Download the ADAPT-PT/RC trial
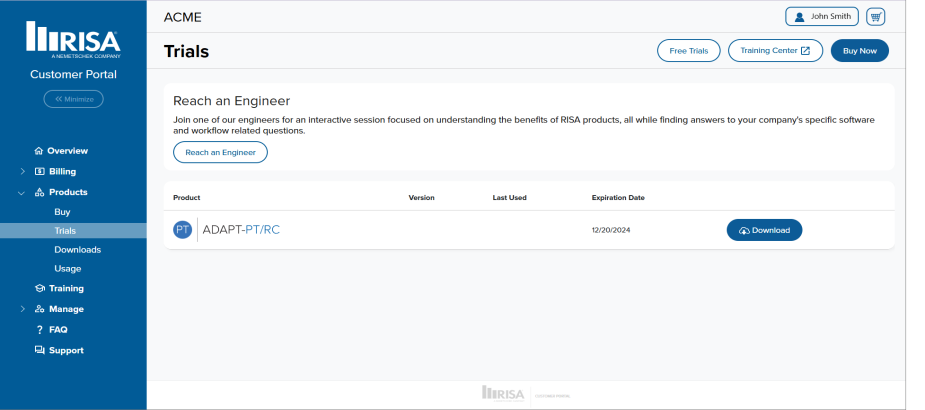Screen dimensions: 925x410 pyautogui.click(x=764, y=230)
